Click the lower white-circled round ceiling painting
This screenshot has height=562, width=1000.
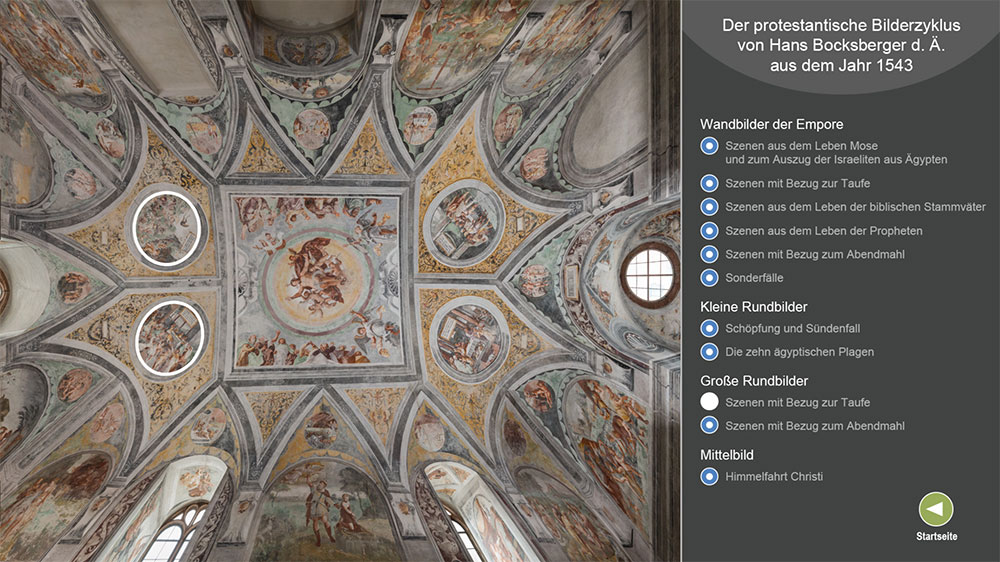point(169,337)
